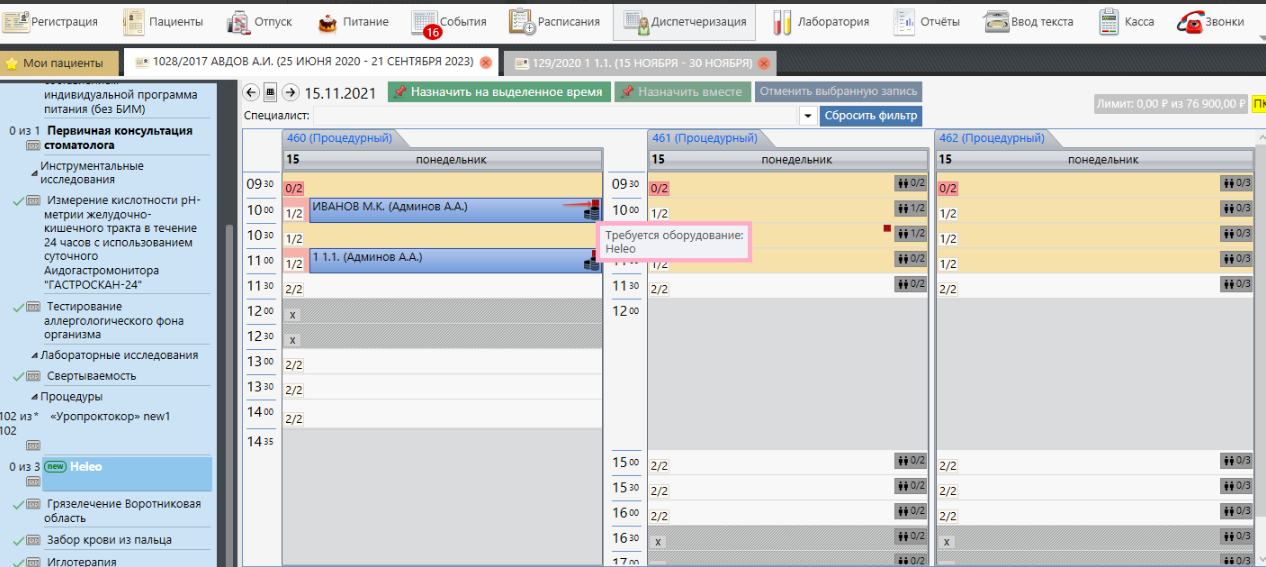
Task: Click coins icon on 1 1.1. appointment
Action: (x=591, y=262)
